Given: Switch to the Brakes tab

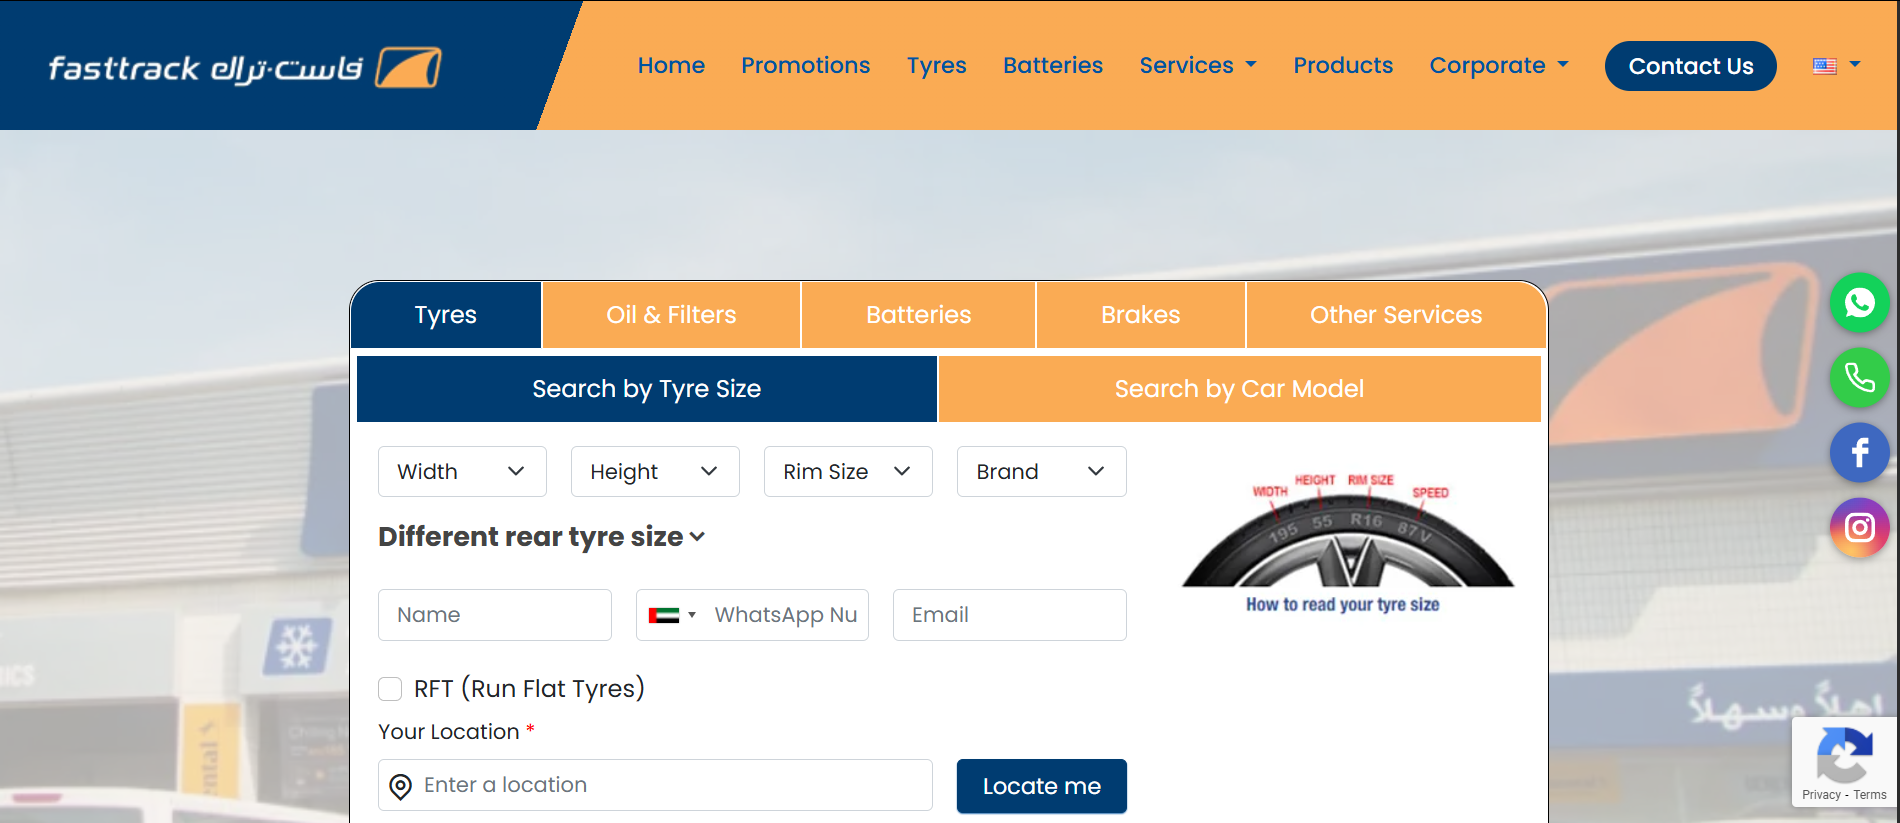Looking at the screenshot, I should click(x=1140, y=315).
